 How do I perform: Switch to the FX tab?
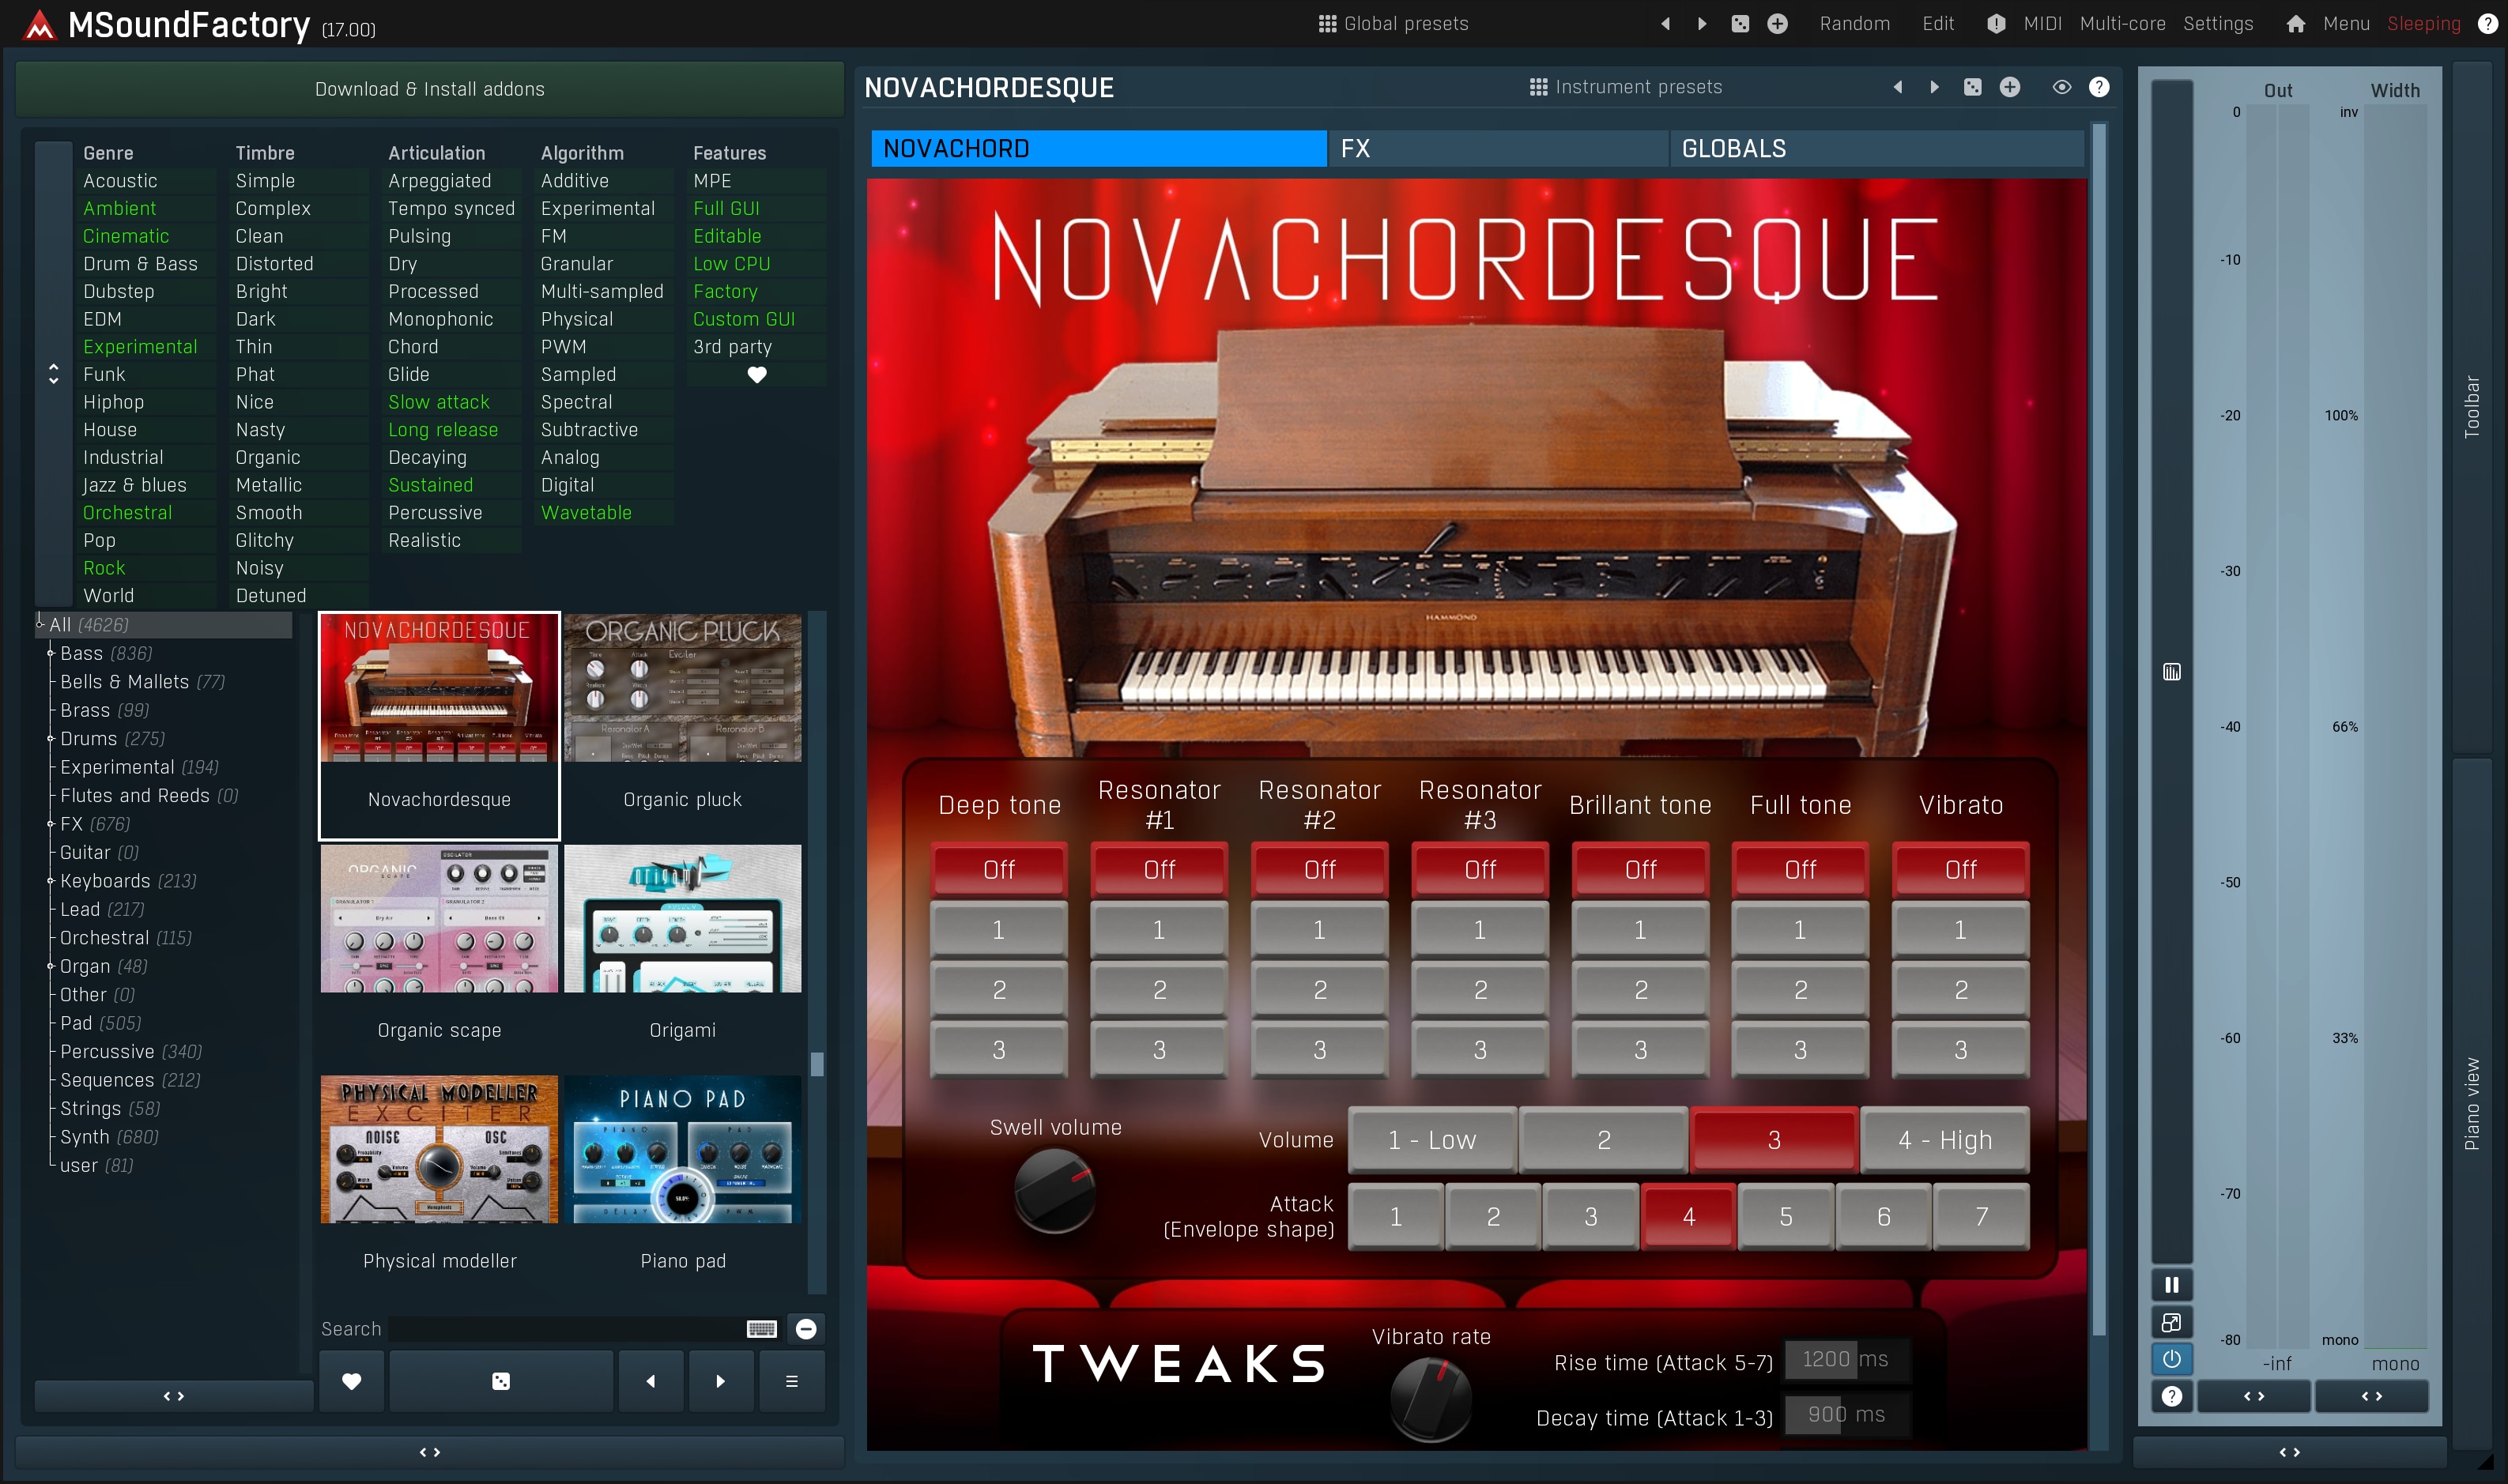tap(1497, 149)
